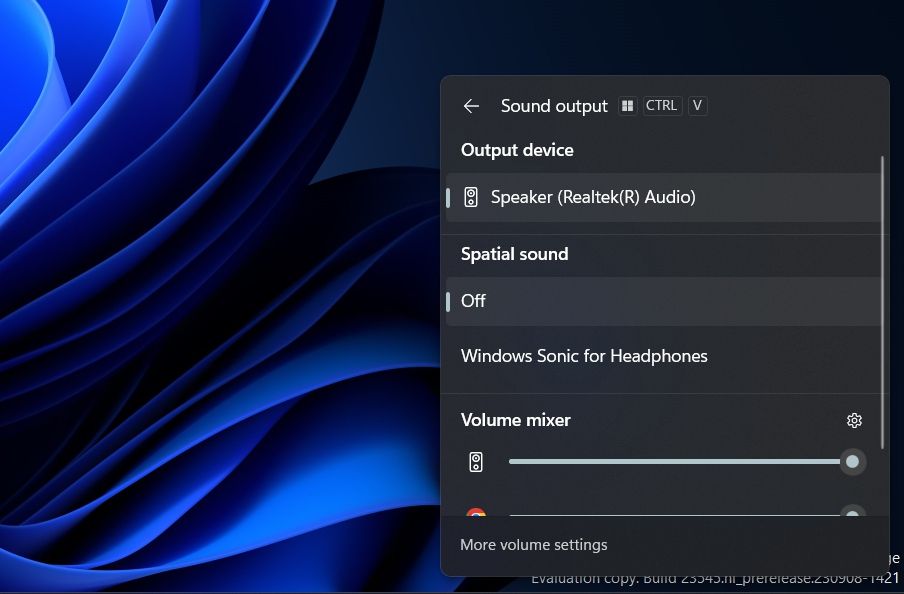Viewport: 904px width, 594px height.
Task: Enable Windows Sonic for Headphones
Action: (x=584, y=356)
